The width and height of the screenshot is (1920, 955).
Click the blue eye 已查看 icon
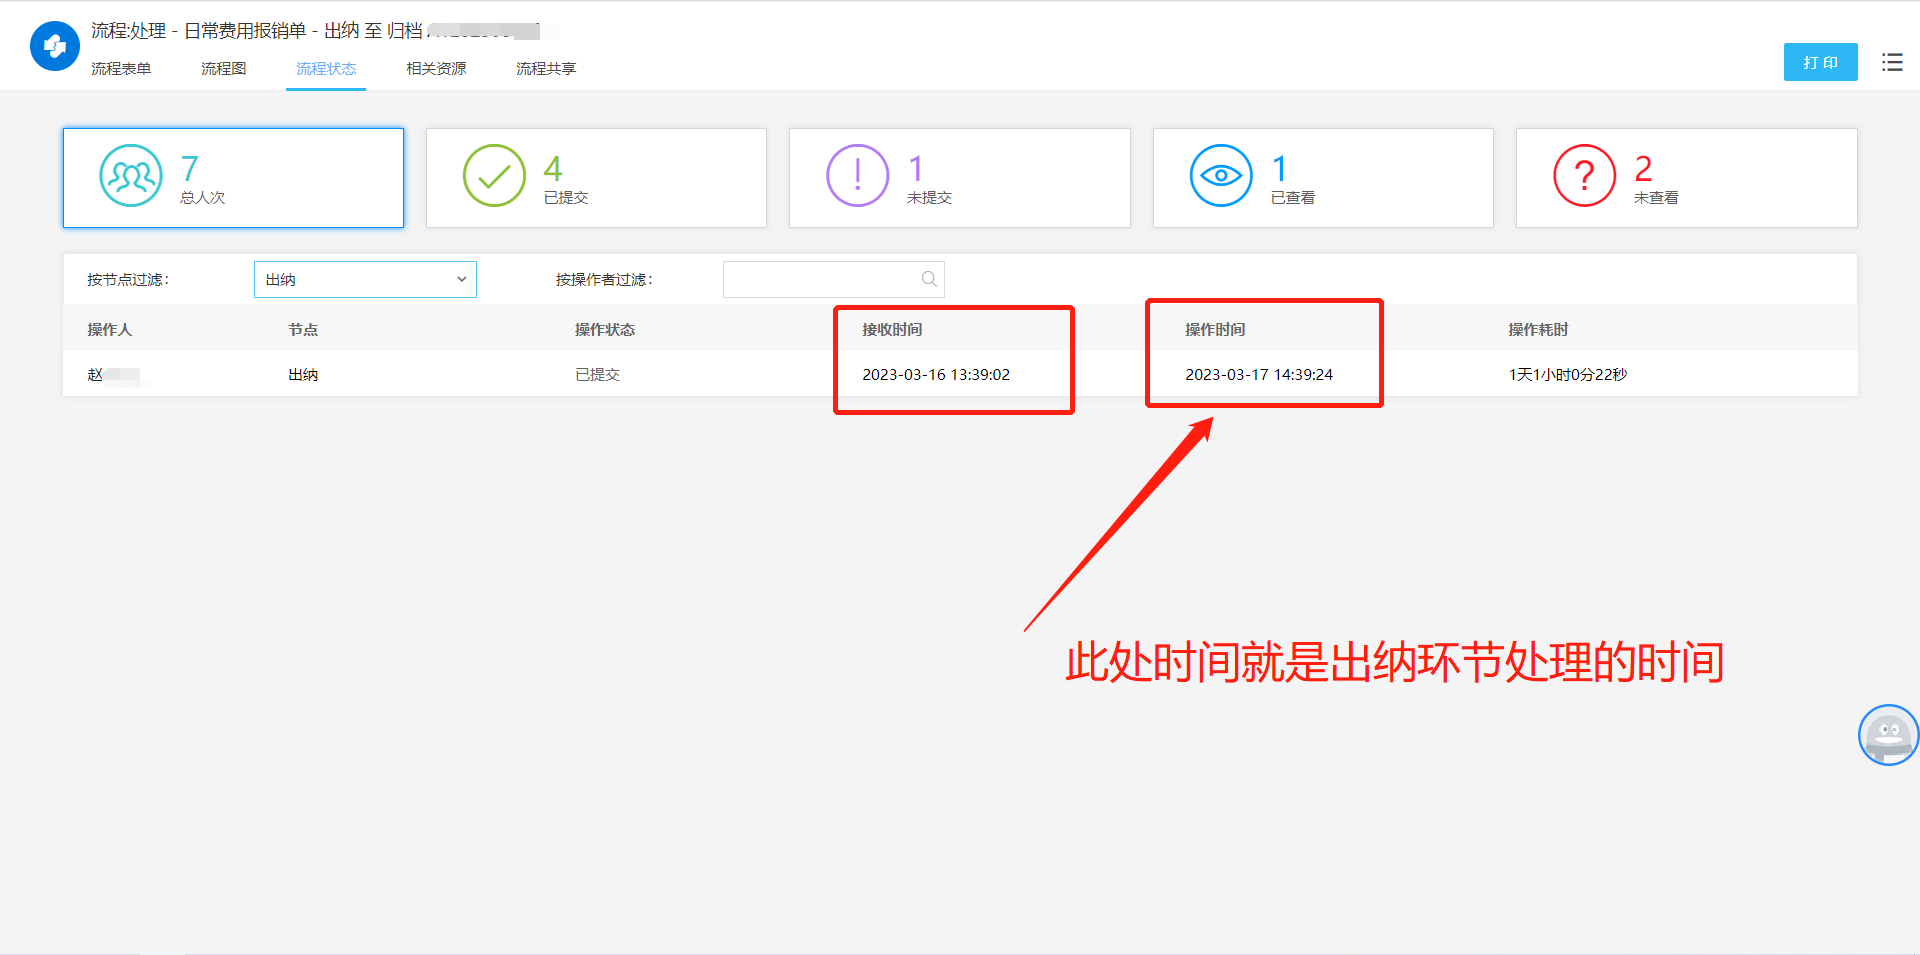1221,176
